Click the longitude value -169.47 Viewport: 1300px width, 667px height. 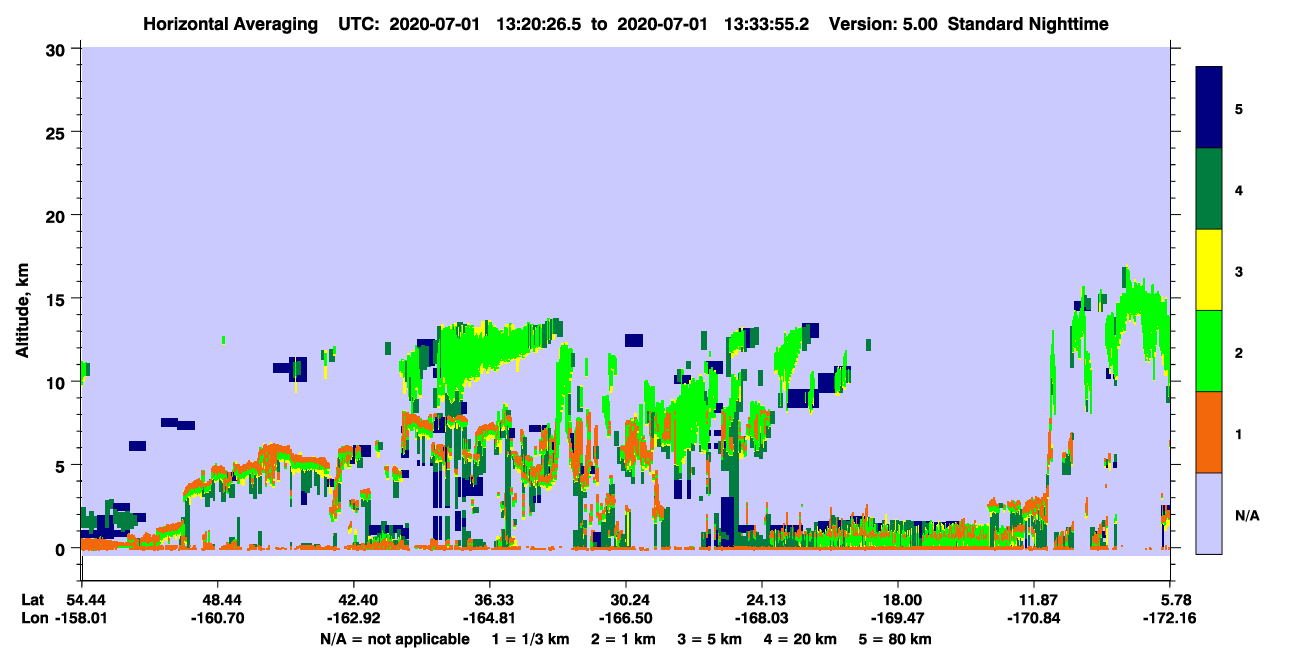898,619
